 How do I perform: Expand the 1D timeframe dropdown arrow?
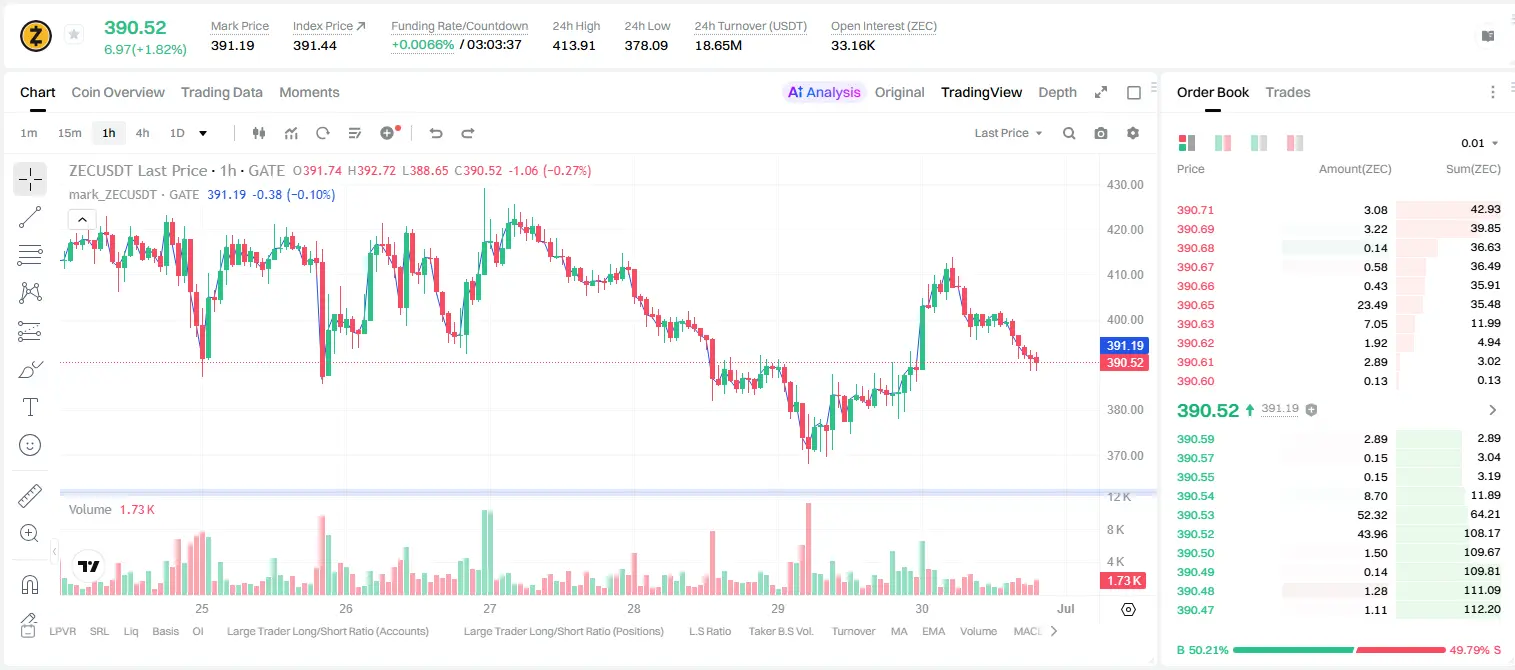203,133
